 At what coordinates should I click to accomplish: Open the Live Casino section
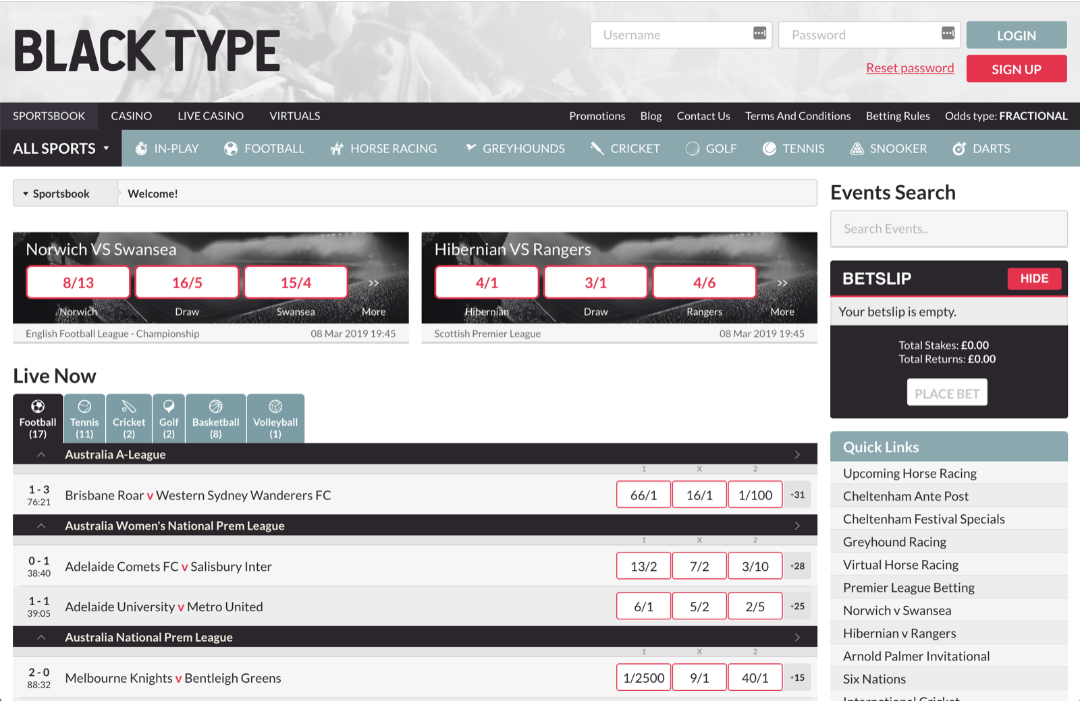(211, 116)
